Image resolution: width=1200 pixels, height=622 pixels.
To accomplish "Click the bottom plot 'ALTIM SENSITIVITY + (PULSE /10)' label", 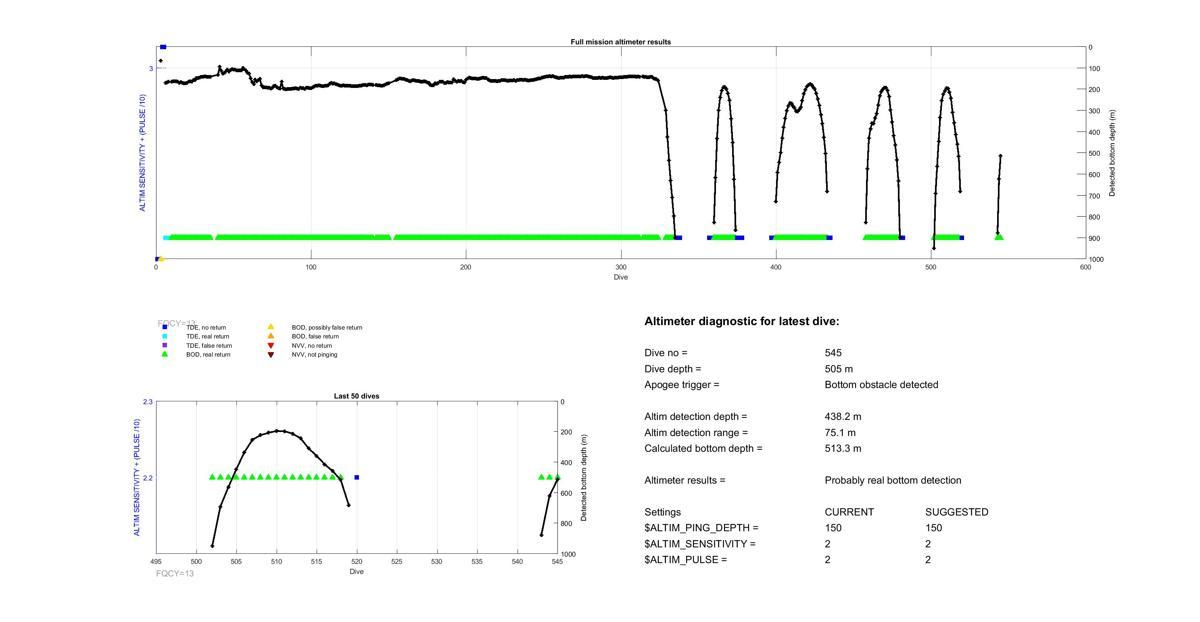I will 137,477.
